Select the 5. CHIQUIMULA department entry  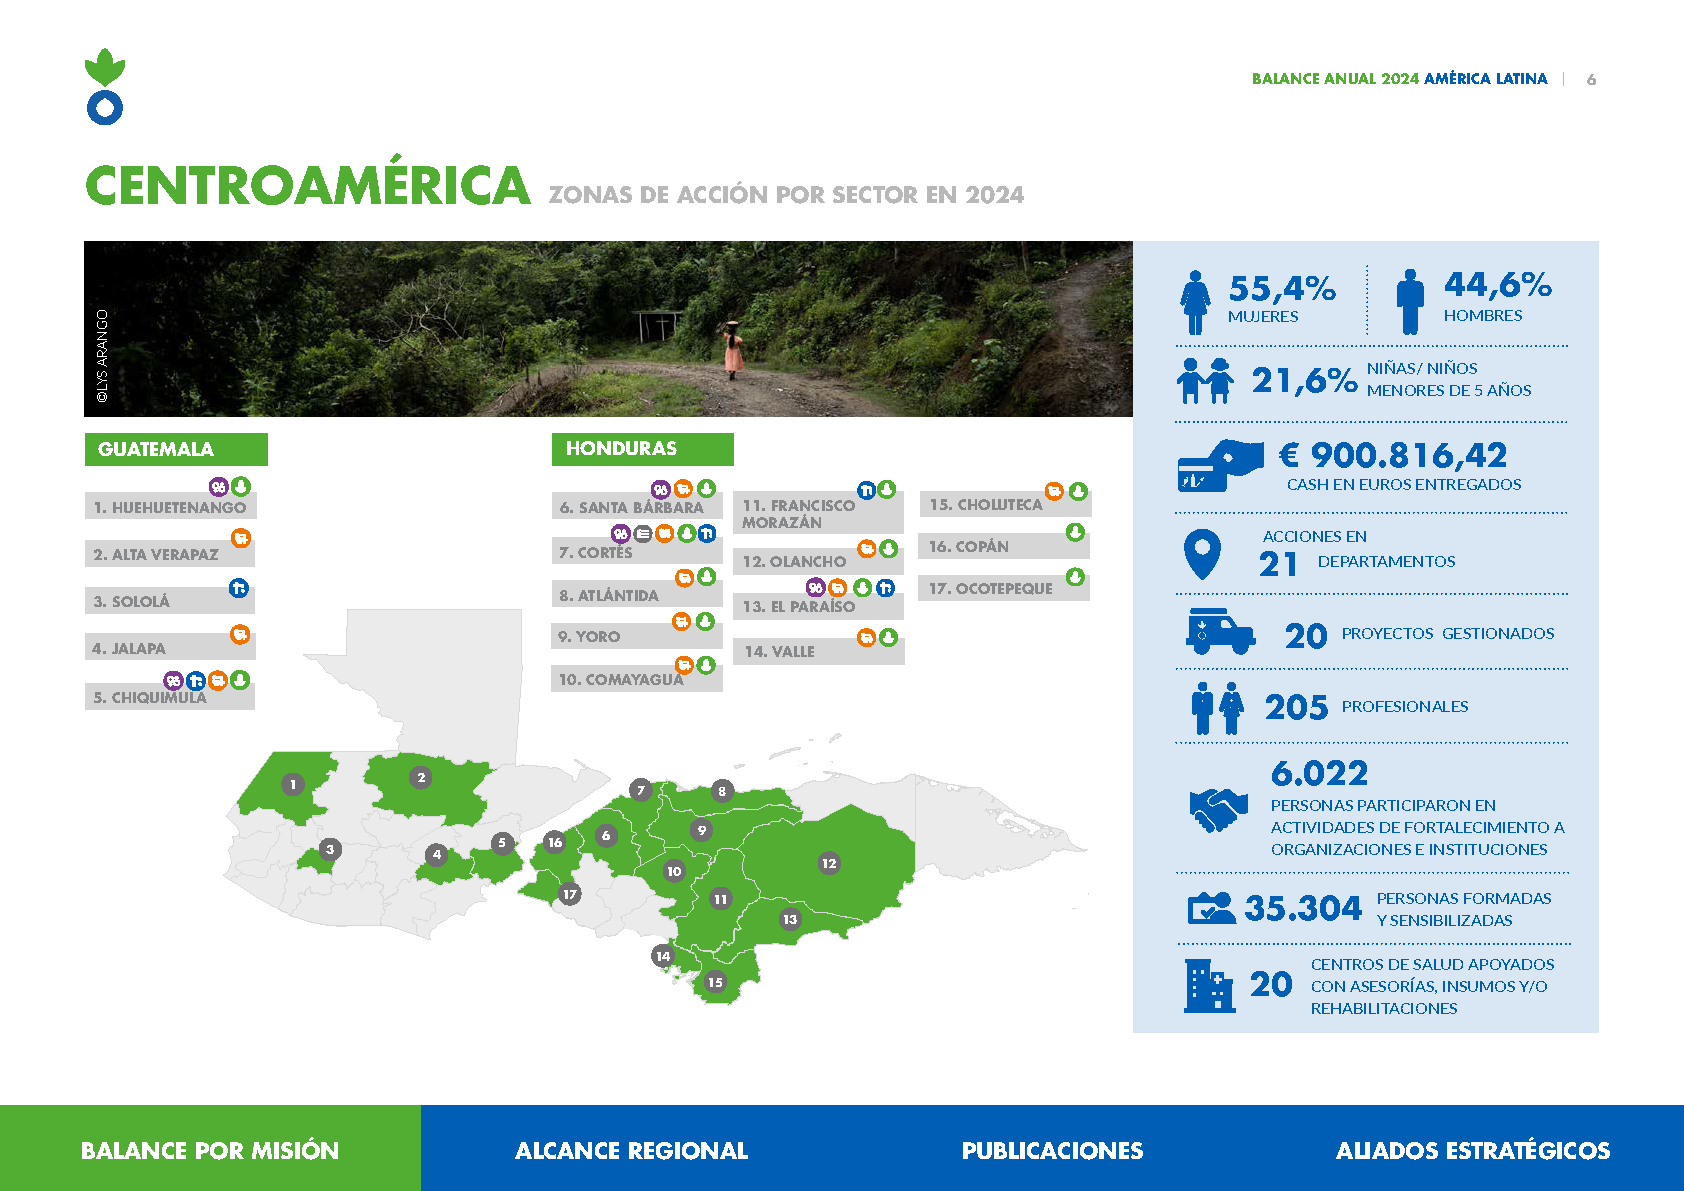[x=152, y=697]
